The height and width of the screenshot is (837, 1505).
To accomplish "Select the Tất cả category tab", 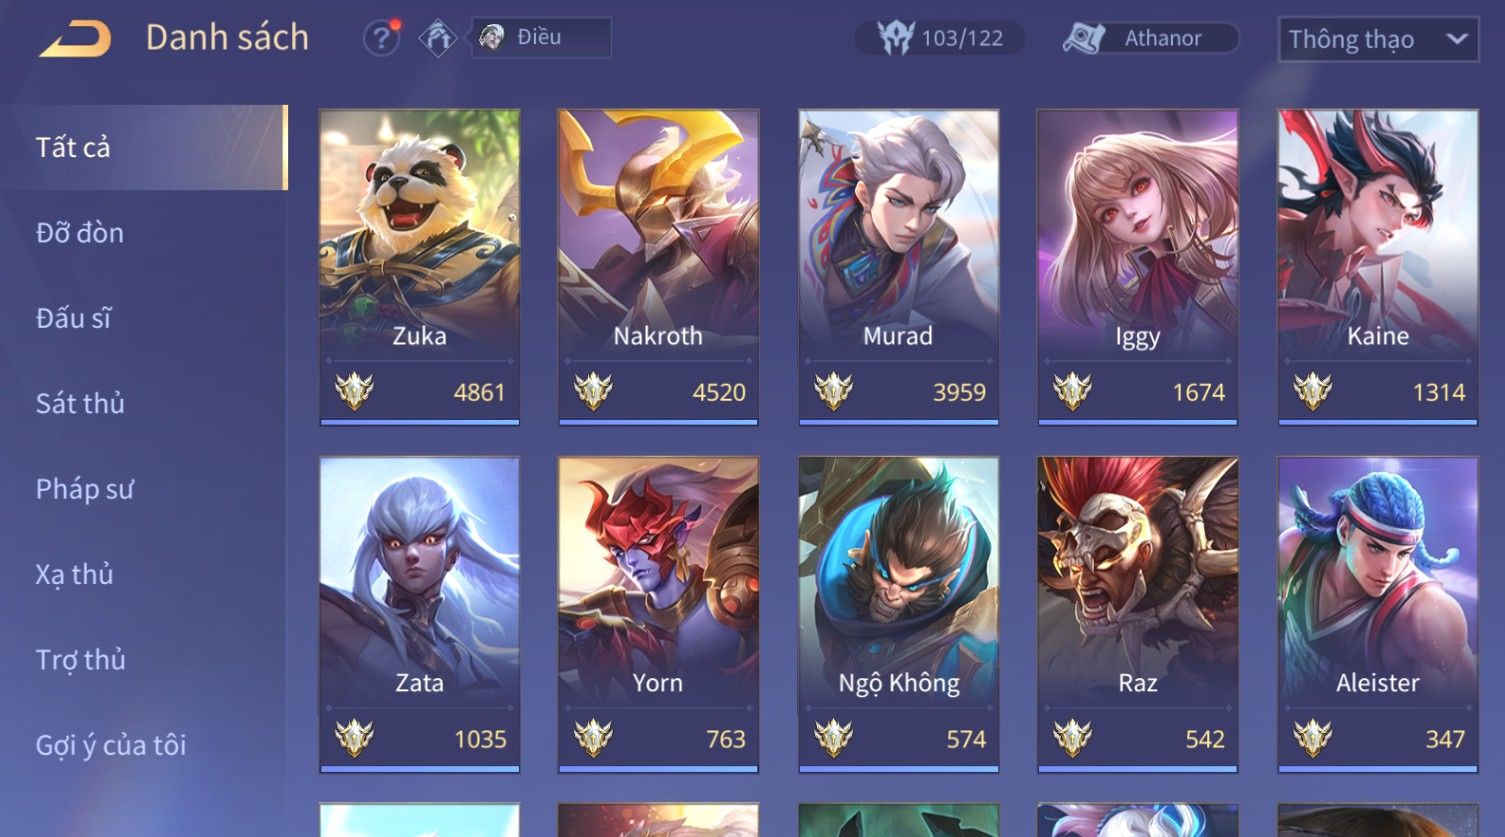I will tap(144, 147).
